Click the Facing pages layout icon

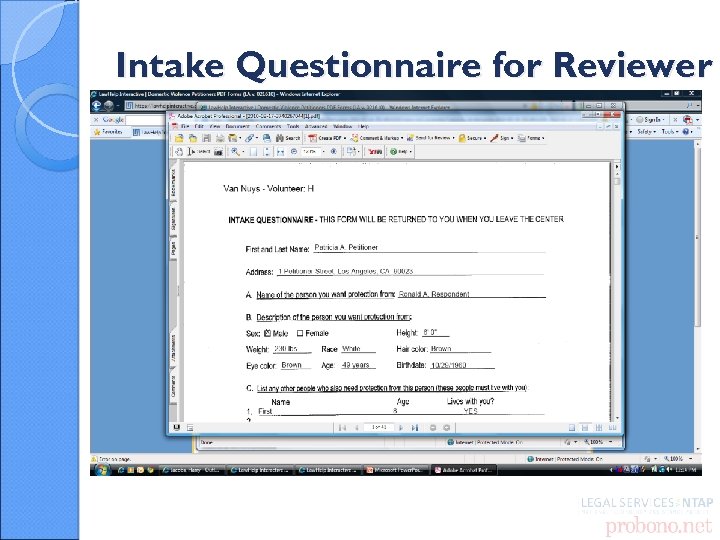click(x=613, y=428)
